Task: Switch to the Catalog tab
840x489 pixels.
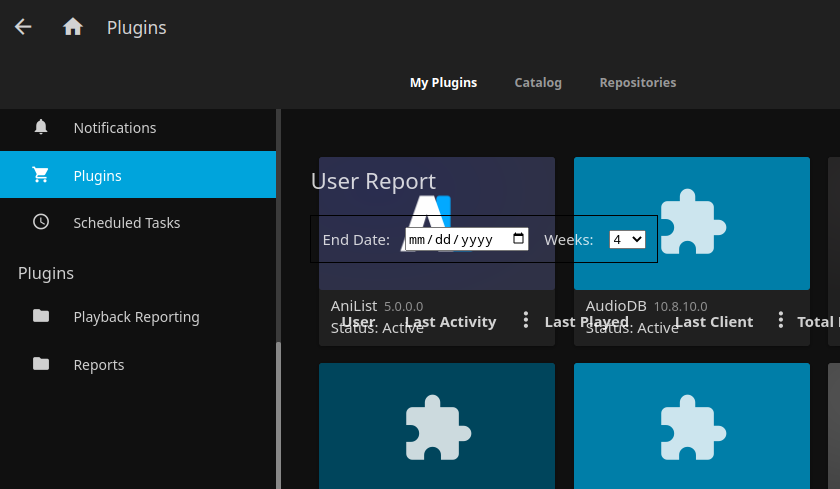Action: pos(538,82)
